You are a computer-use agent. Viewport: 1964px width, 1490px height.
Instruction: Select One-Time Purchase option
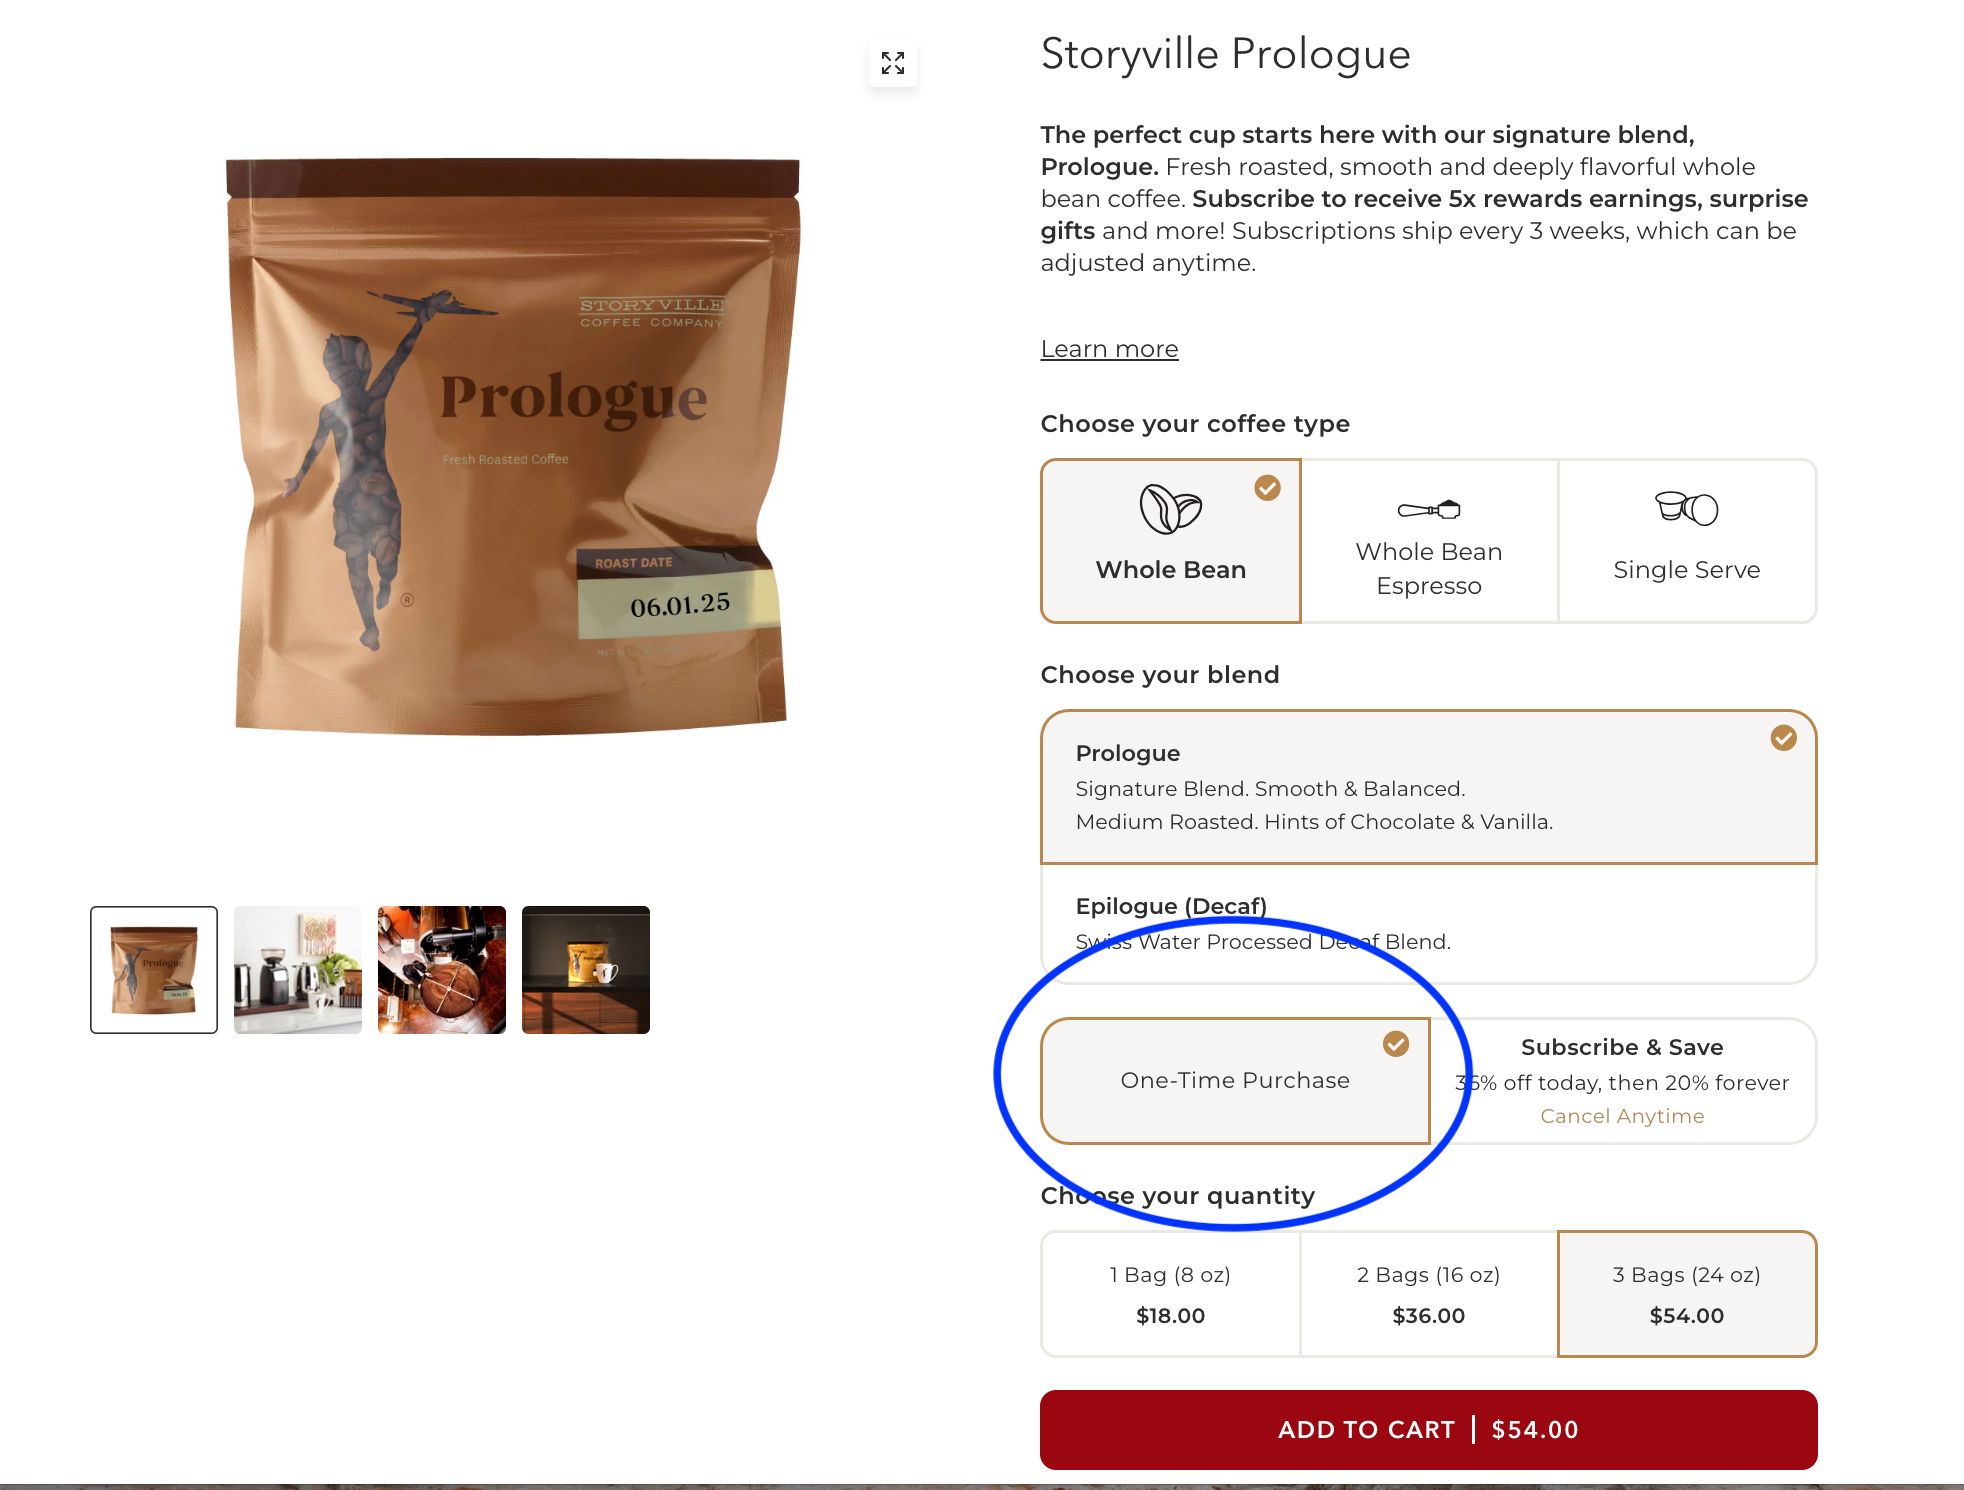coord(1236,1081)
